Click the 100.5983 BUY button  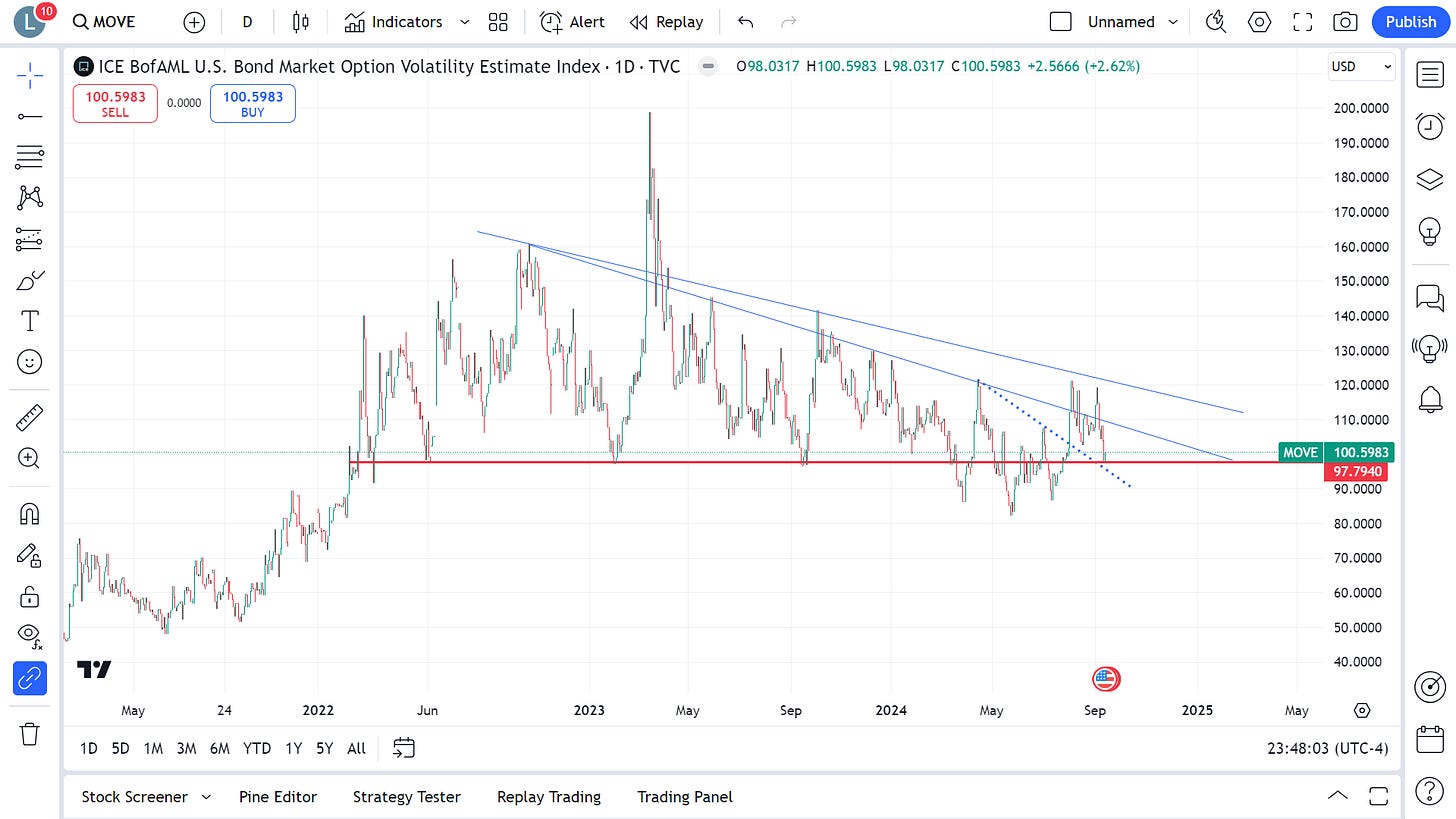tap(253, 104)
